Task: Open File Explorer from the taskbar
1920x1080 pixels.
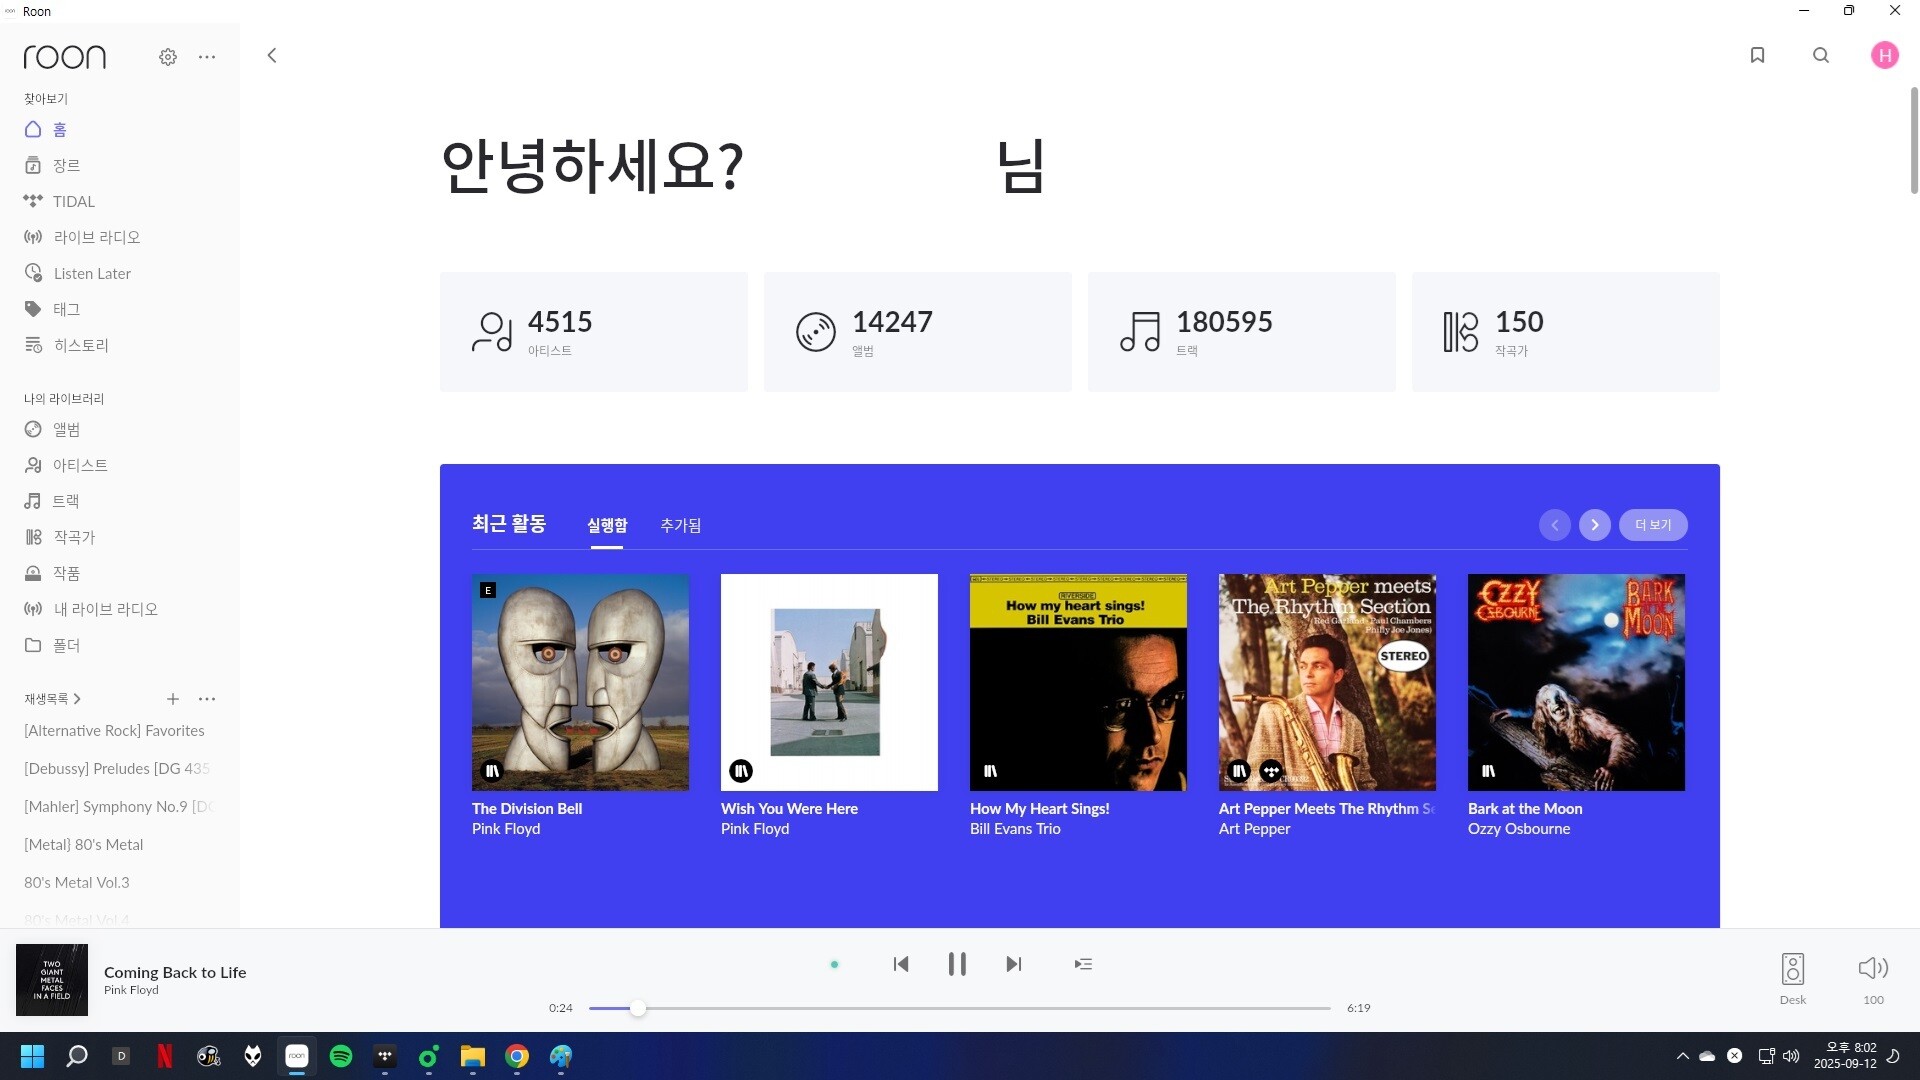Action: point(473,1056)
